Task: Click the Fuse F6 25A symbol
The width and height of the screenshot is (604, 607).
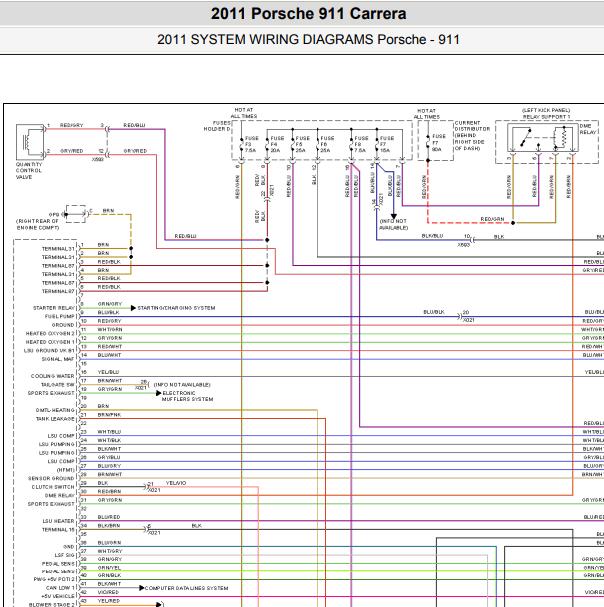Action: (x=317, y=144)
